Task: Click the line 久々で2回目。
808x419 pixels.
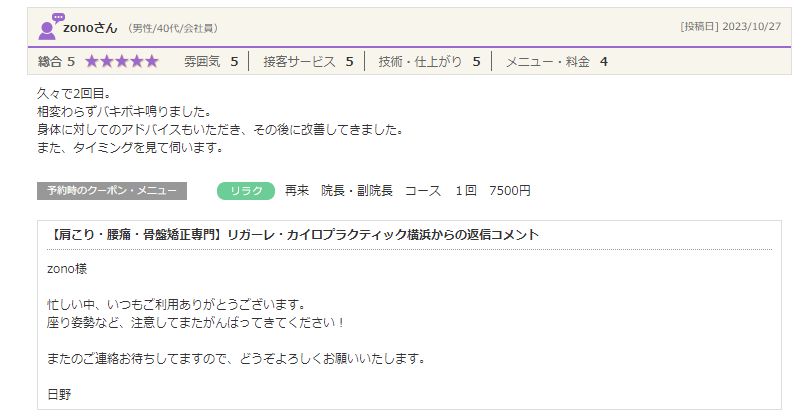Action: click(74, 93)
